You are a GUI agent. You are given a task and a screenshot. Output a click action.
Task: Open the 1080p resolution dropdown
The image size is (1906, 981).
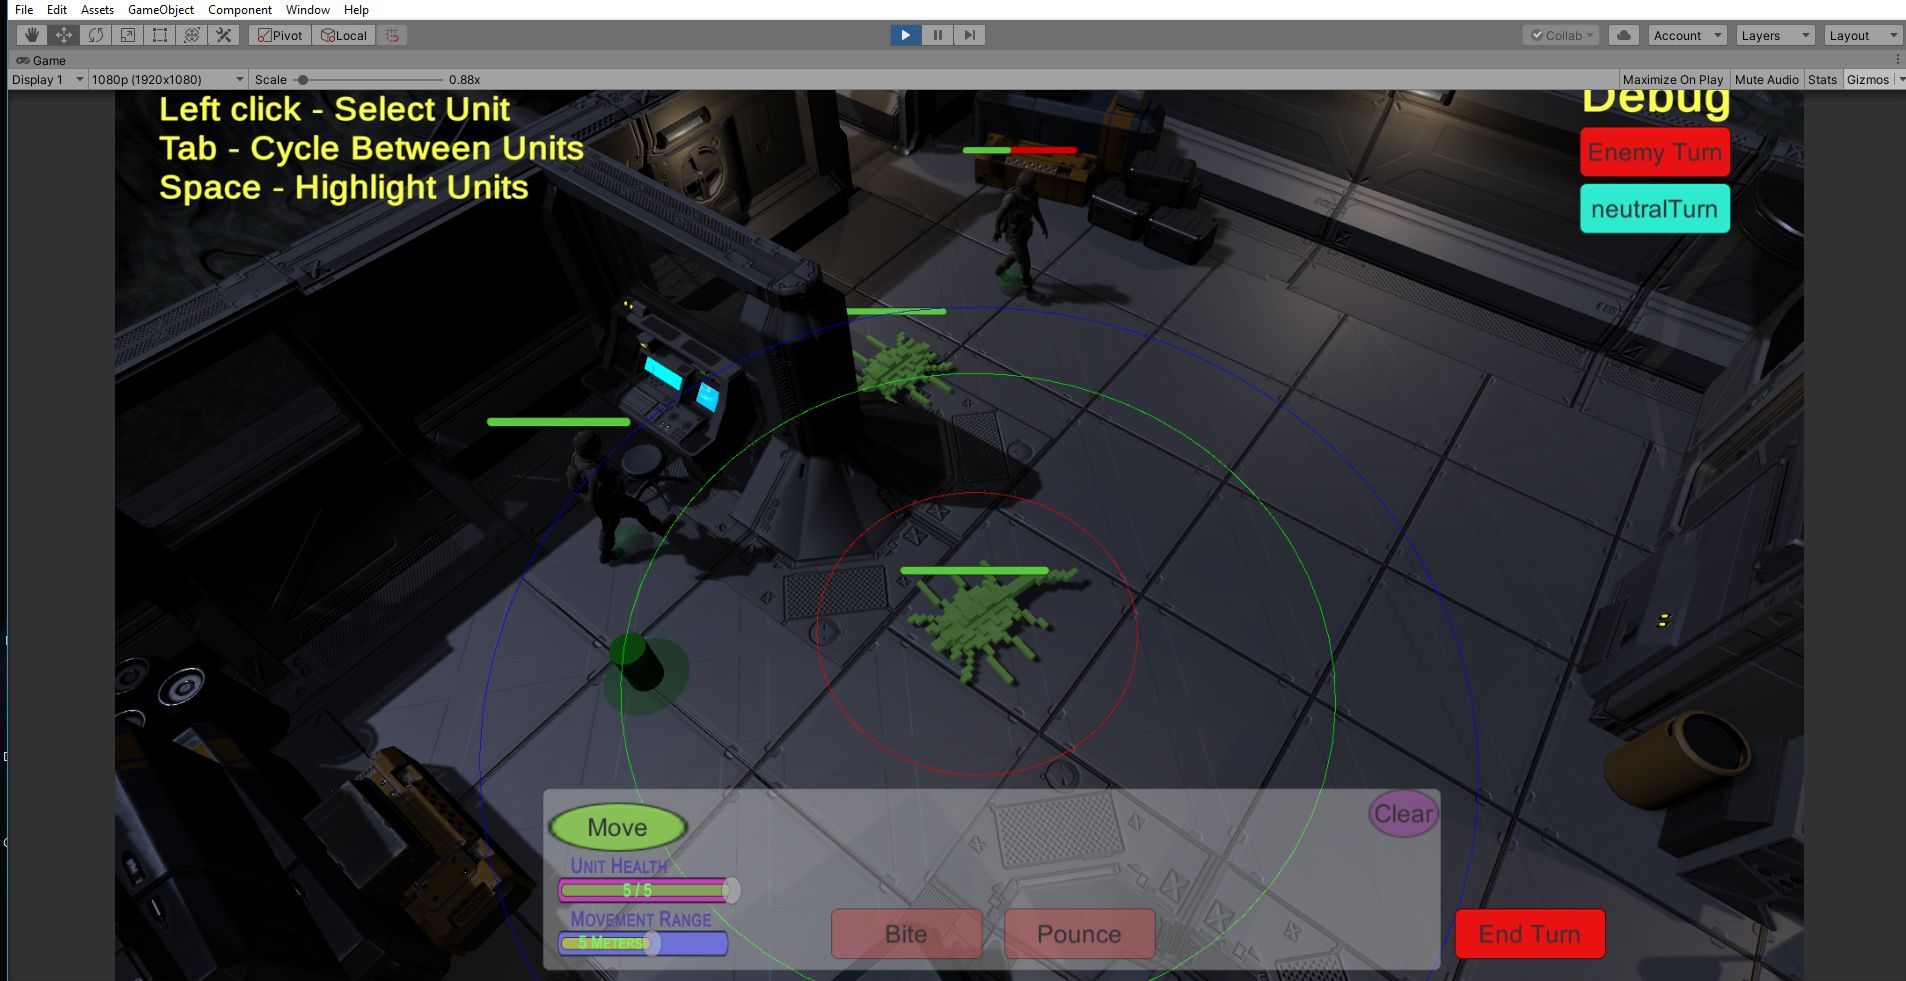coord(167,80)
